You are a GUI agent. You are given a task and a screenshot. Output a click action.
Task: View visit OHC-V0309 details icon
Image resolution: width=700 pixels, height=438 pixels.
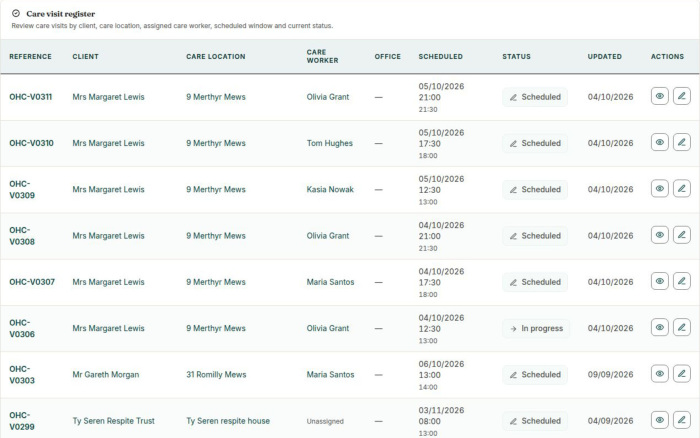[659, 188]
